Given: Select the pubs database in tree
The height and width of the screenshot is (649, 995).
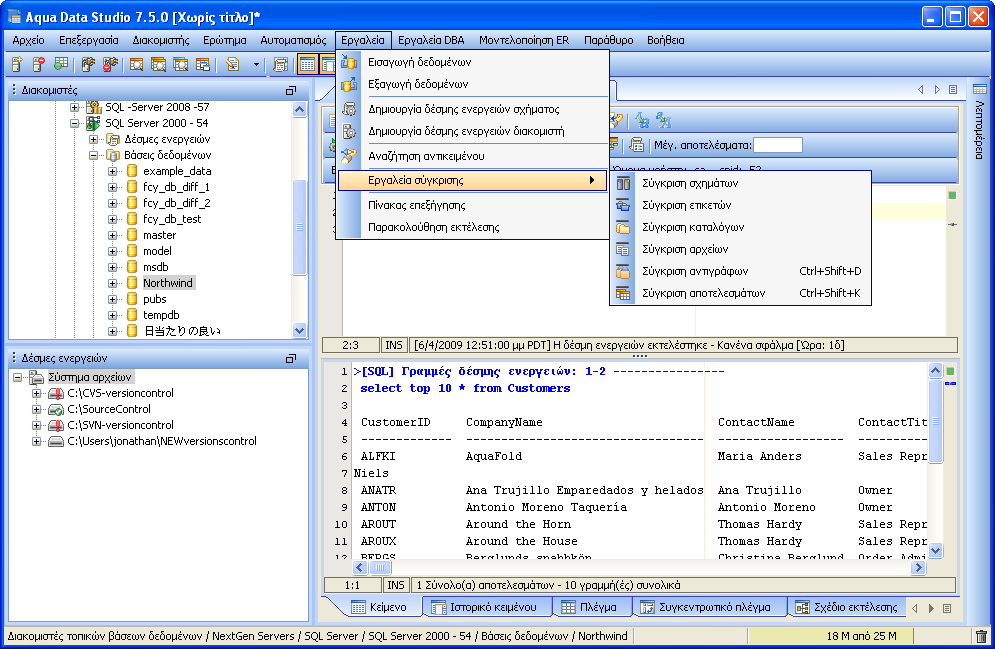Looking at the screenshot, I should coord(154,299).
